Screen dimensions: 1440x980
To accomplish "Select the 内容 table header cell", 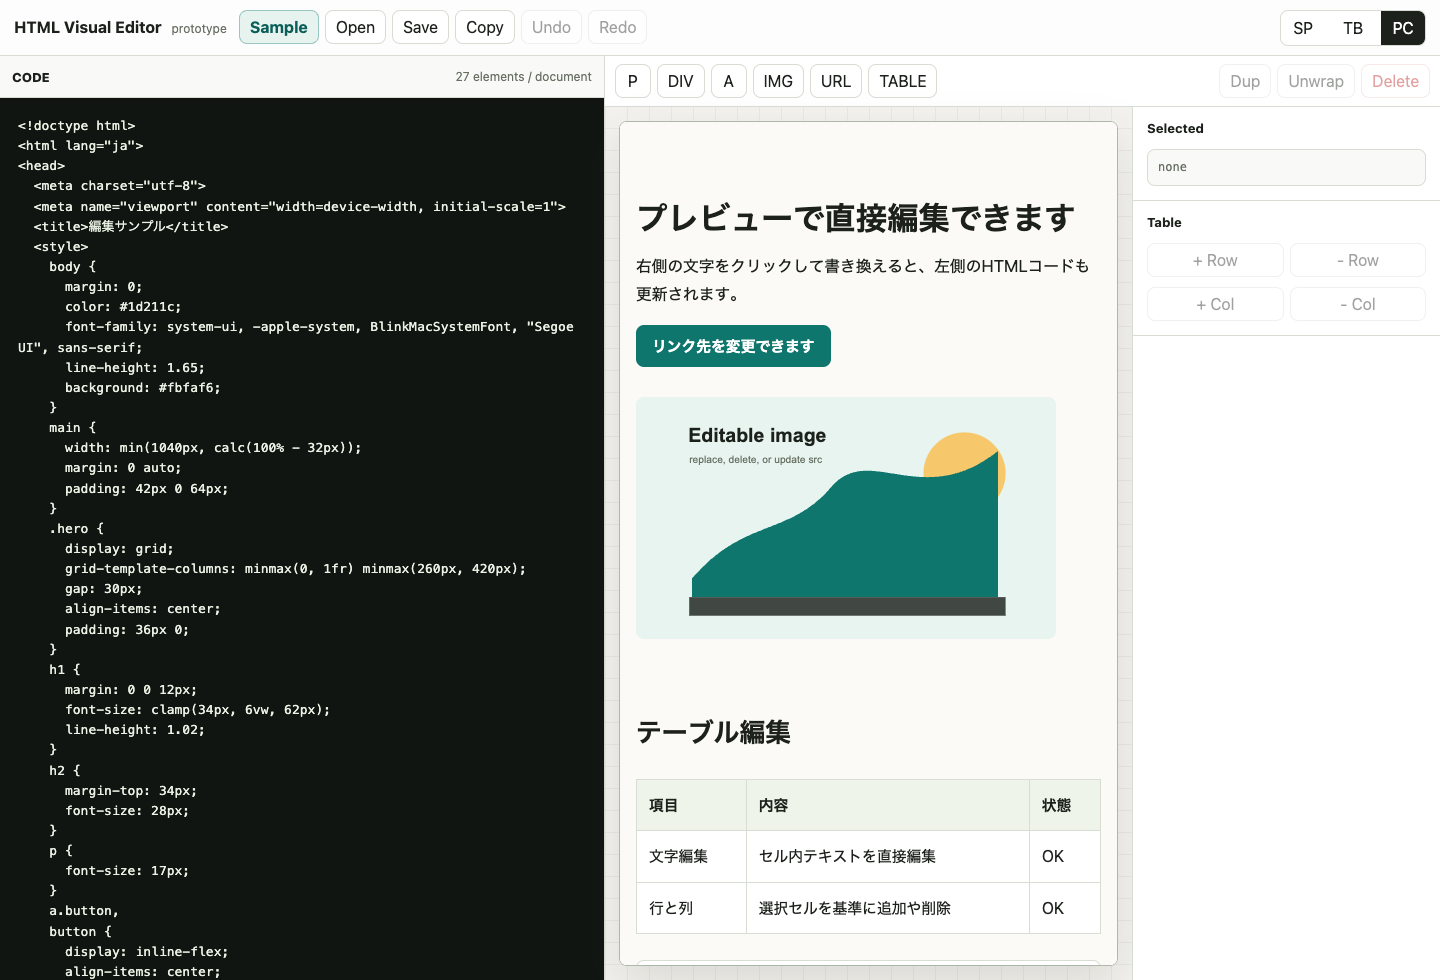I will click(x=888, y=805).
